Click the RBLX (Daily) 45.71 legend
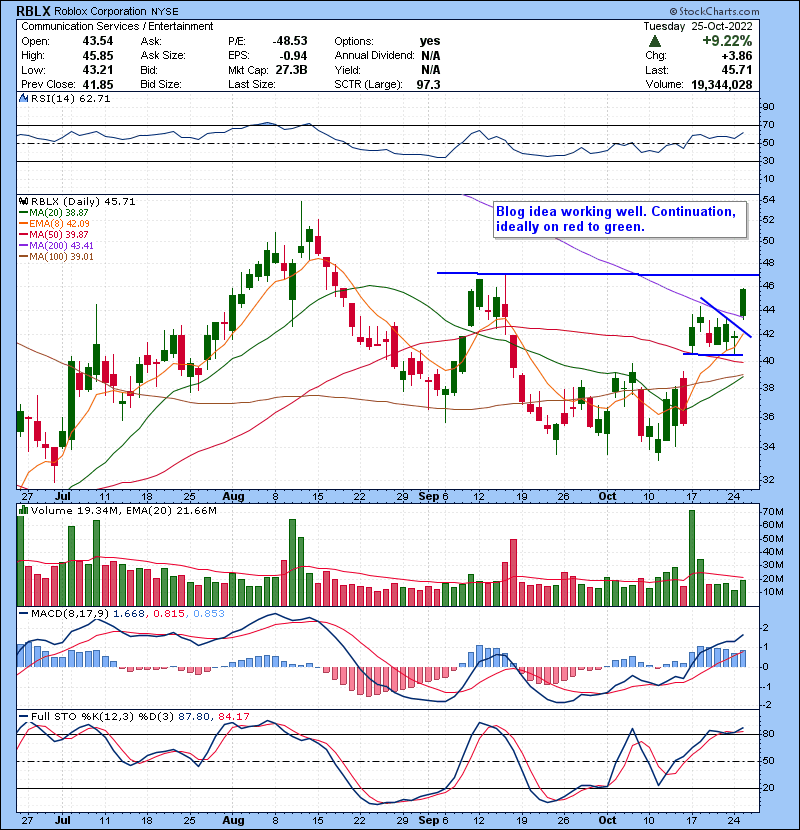Image resolution: width=800 pixels, height=830 pixels. click(x=83, y=202)
